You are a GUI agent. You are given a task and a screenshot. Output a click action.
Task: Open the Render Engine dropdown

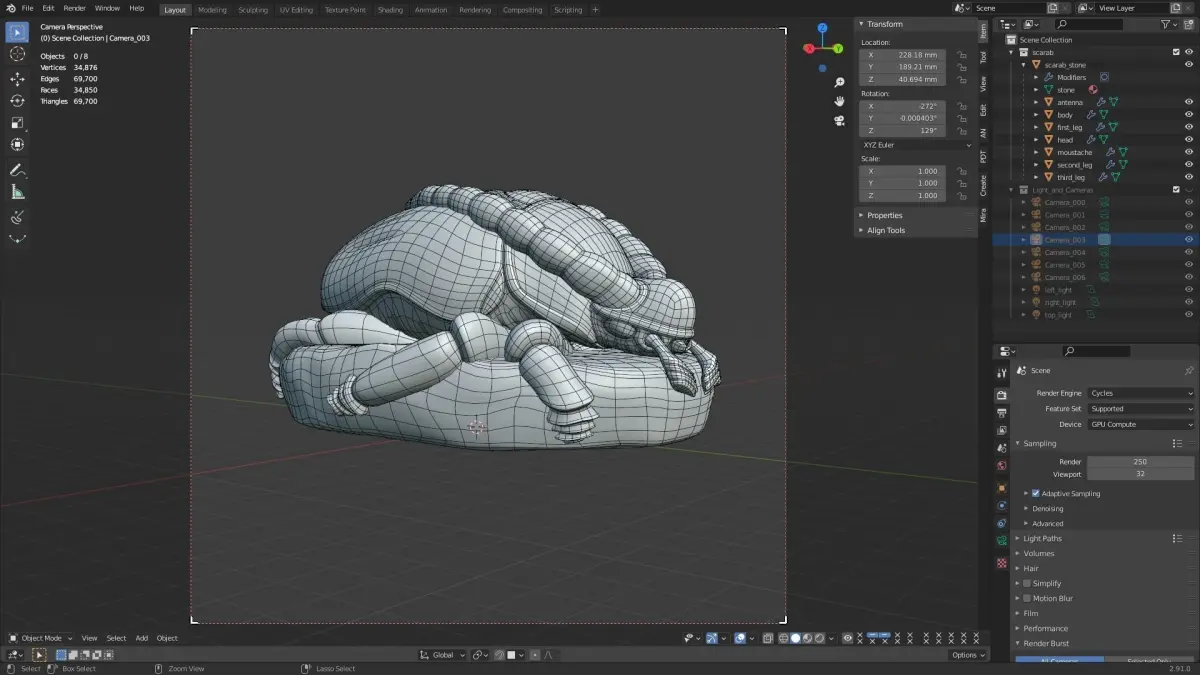[1140, 393]
